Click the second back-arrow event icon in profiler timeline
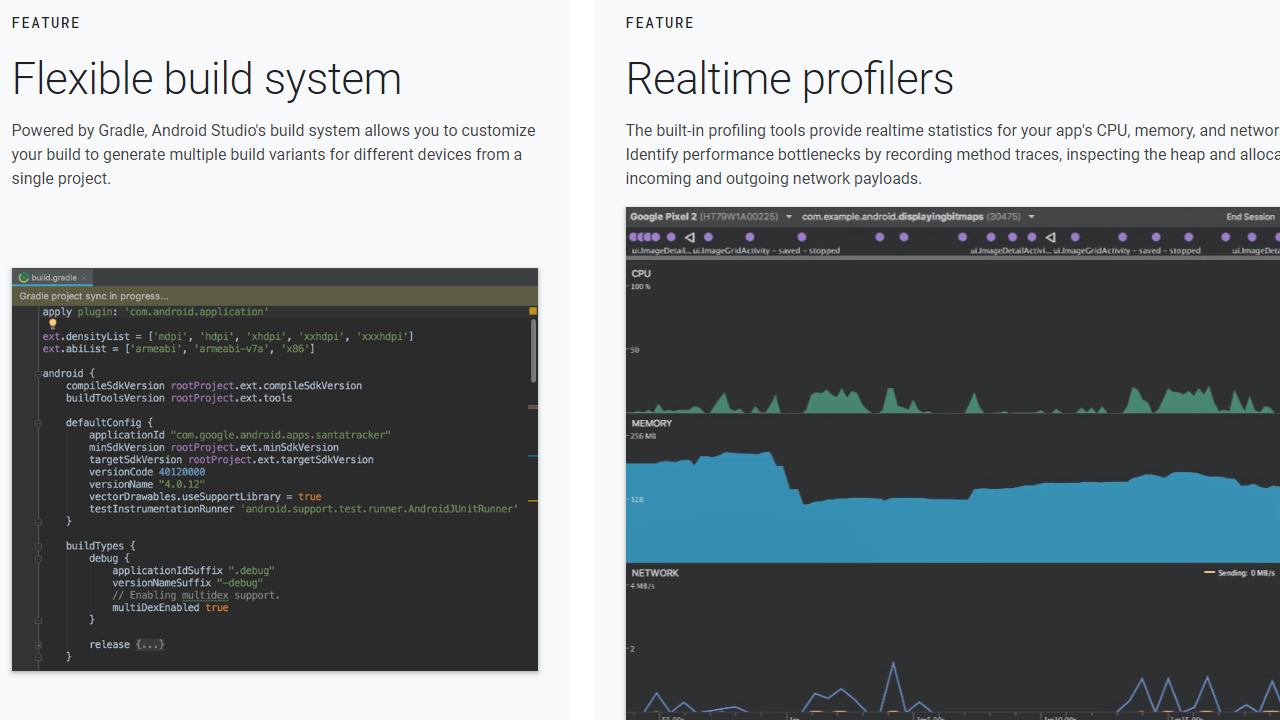The width and height of the screenshot is (1280, 720). point(1050,237)
